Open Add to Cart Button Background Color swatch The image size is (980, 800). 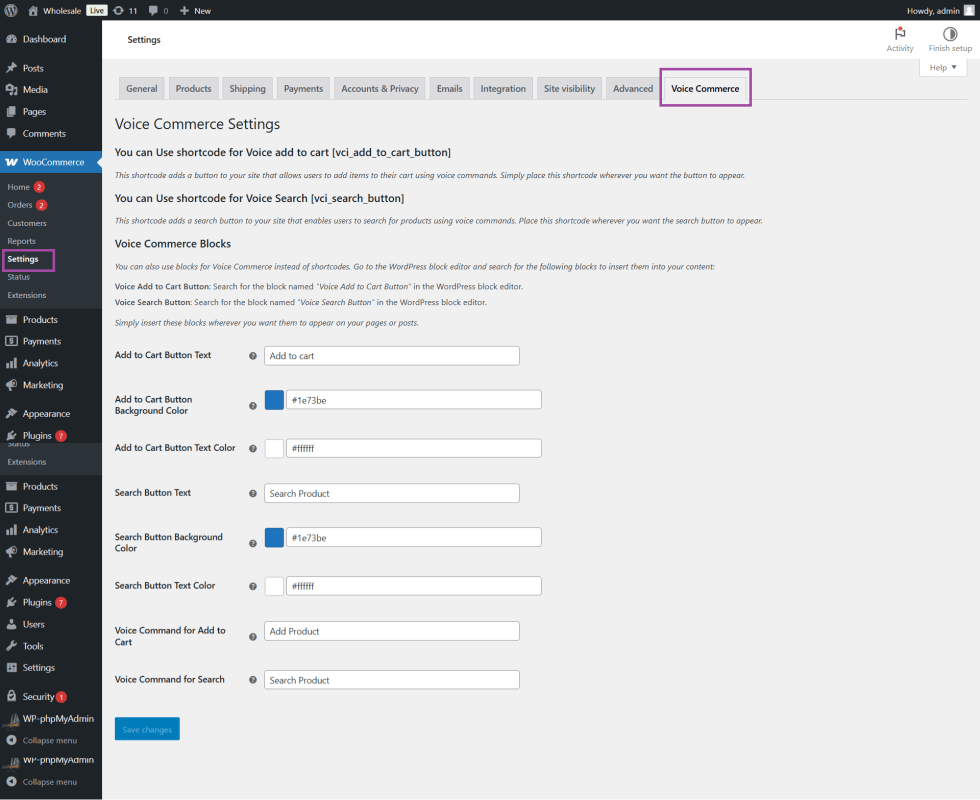click(x=274, y=400)
